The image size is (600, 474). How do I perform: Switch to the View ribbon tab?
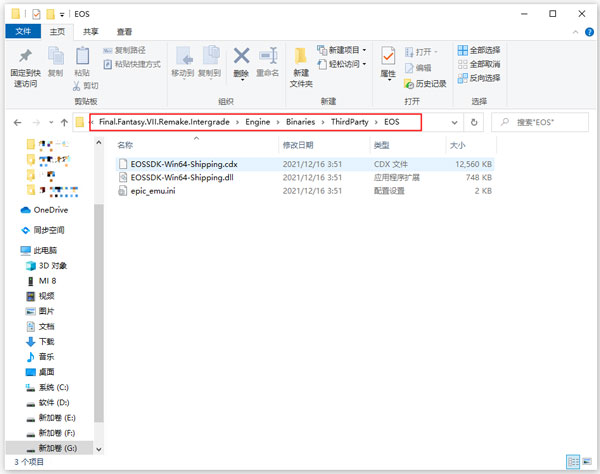(124, 32)
